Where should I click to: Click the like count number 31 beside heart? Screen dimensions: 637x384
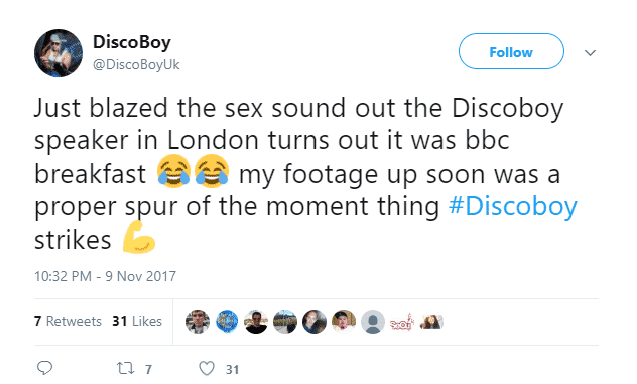[232, 369]
